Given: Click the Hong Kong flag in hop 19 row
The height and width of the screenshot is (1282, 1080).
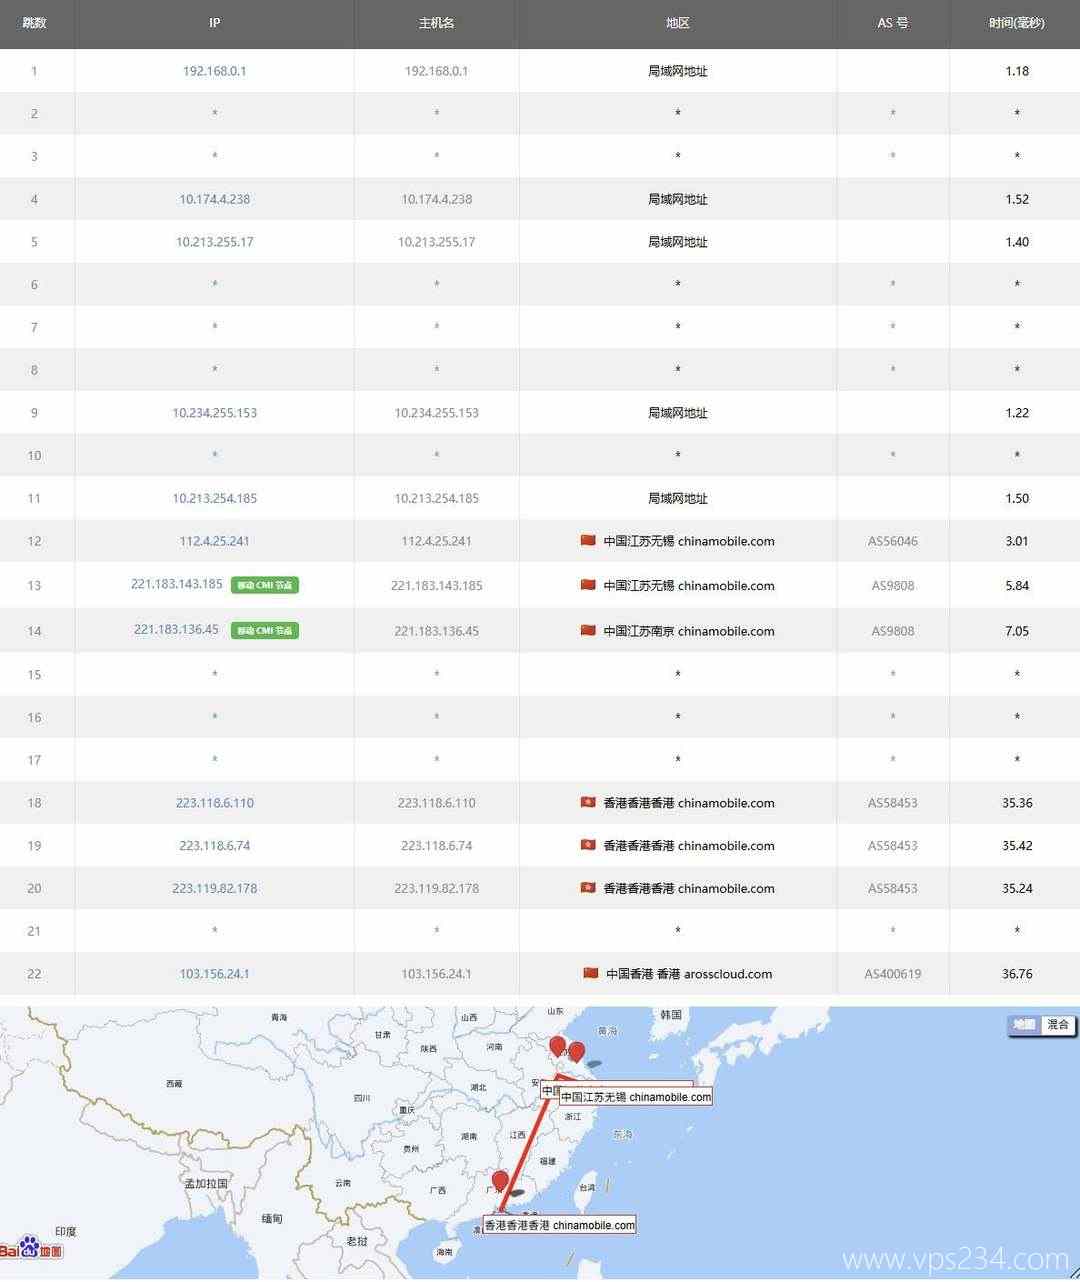Looking at the screenshot, I should [x=588, y=845].
